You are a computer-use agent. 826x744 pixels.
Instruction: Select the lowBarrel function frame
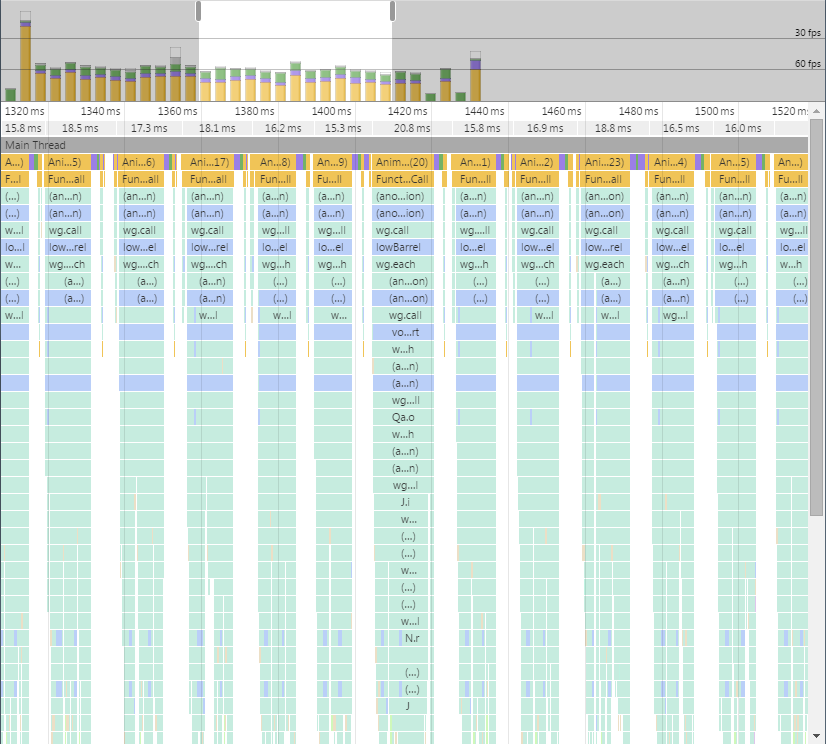click(405, 247)
